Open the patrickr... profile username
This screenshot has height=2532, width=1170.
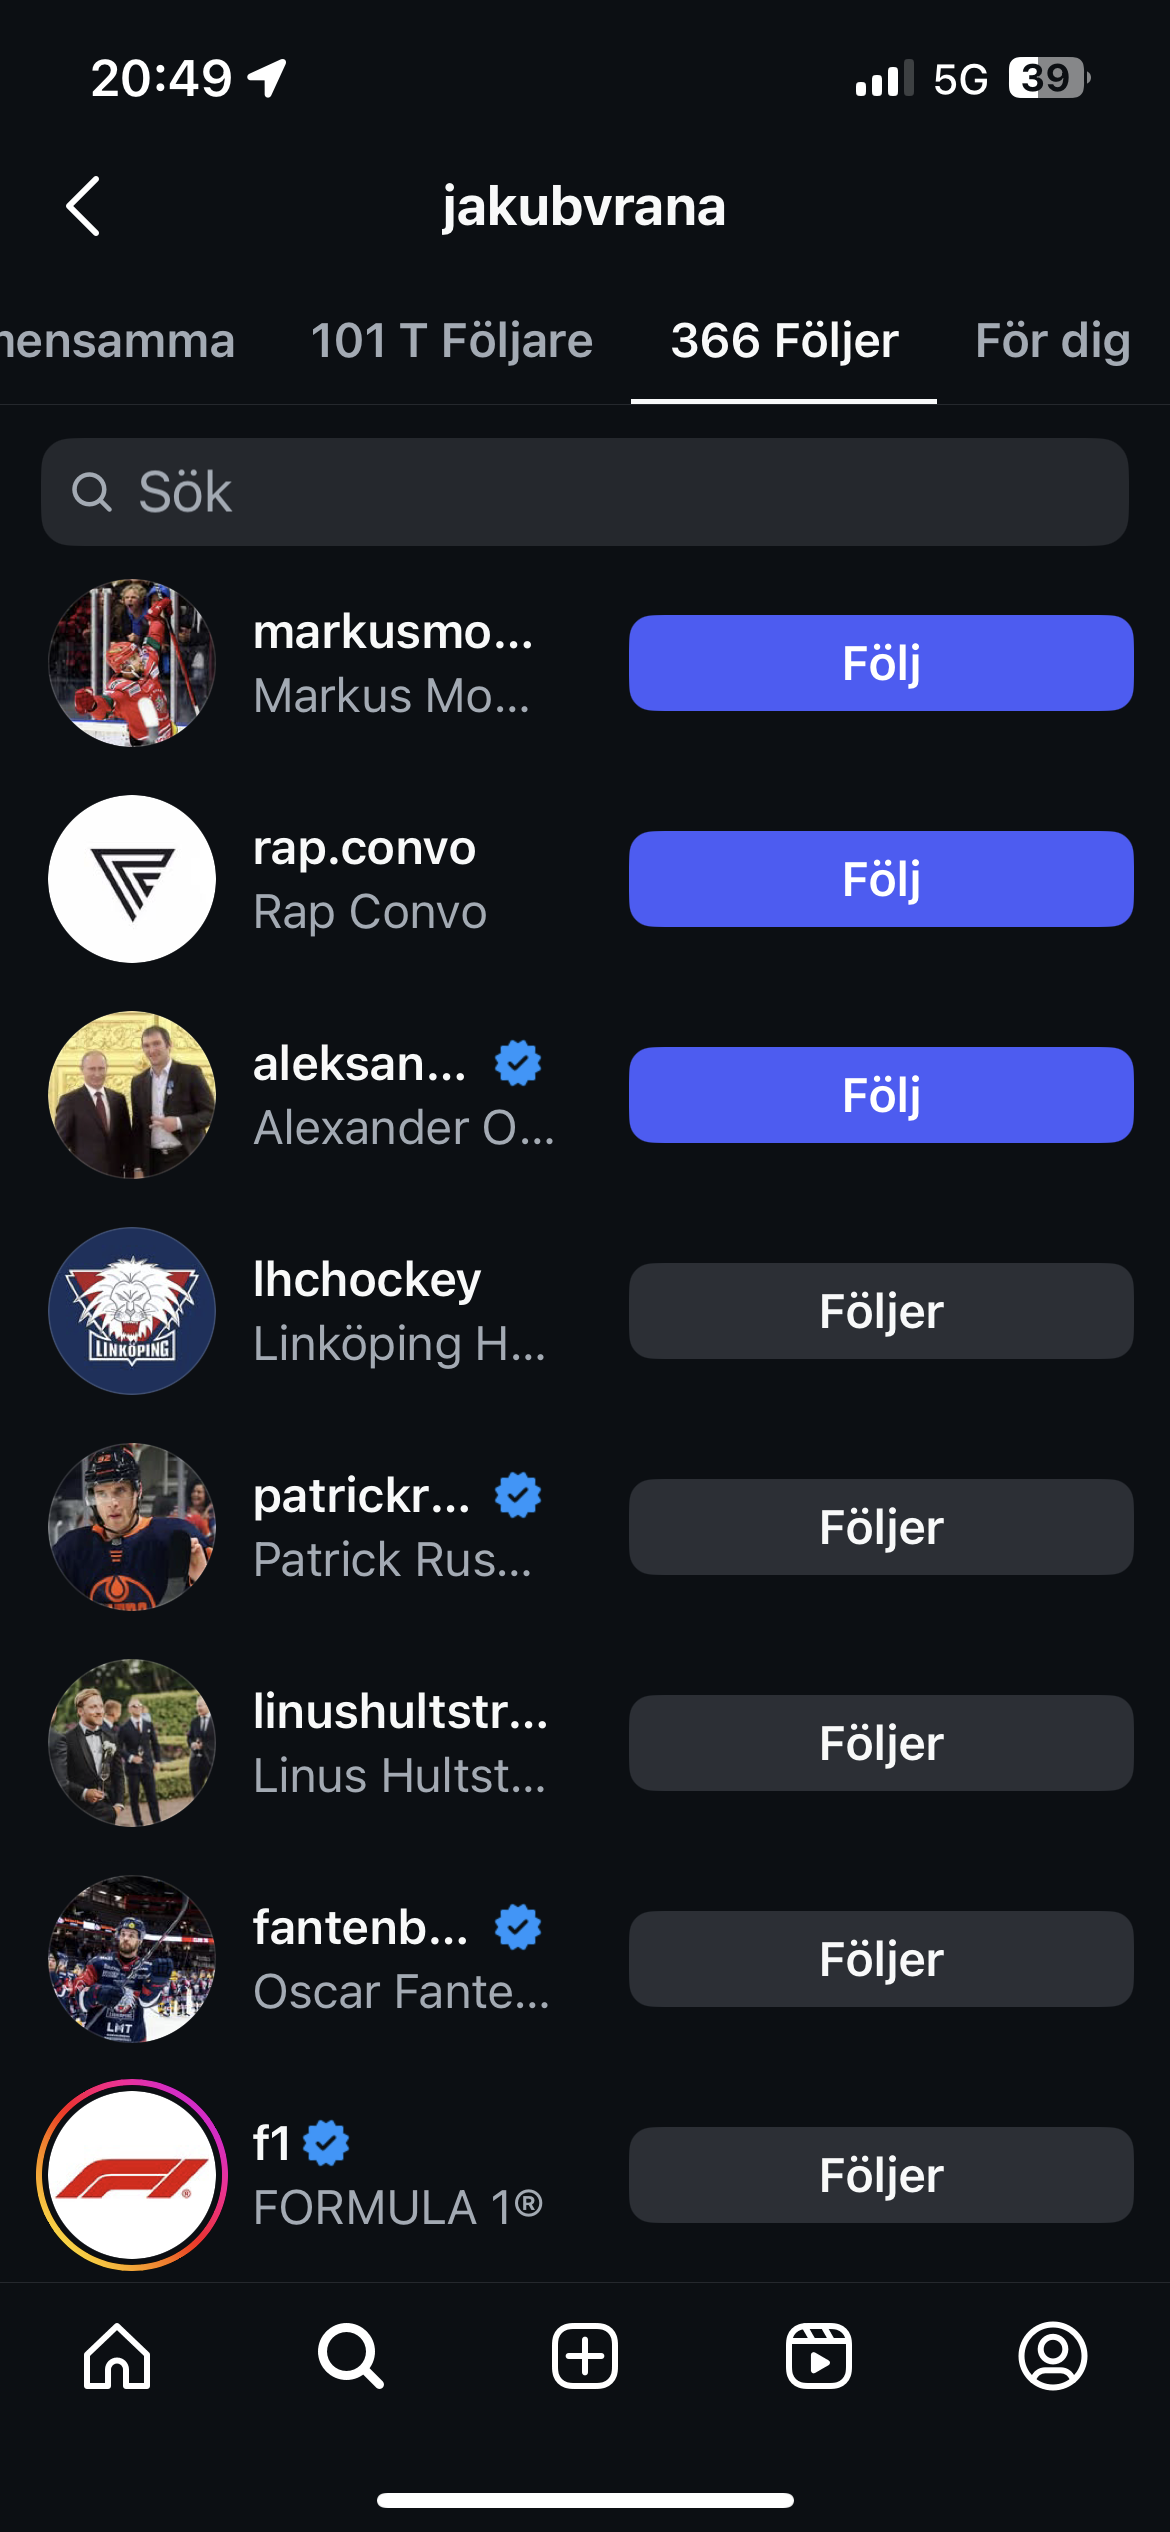point(361,1496)
